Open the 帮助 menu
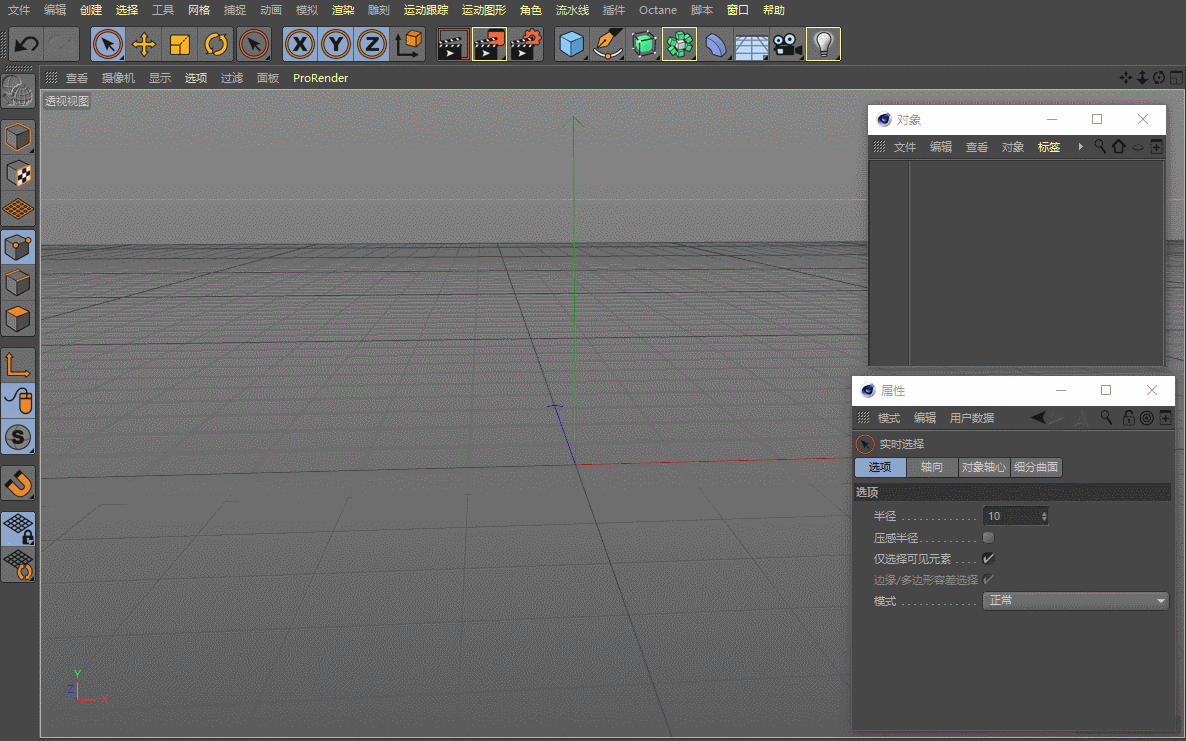 [774, 10]
